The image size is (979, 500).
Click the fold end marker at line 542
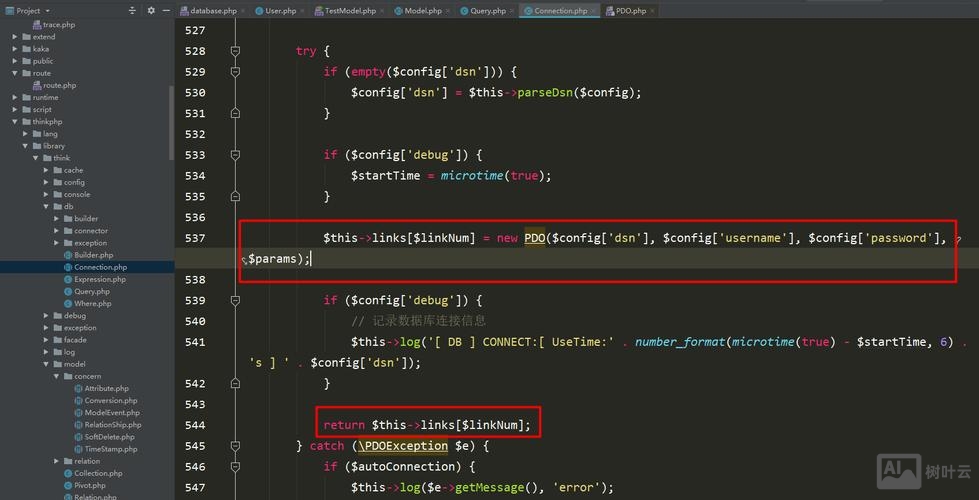coord(235,383)
